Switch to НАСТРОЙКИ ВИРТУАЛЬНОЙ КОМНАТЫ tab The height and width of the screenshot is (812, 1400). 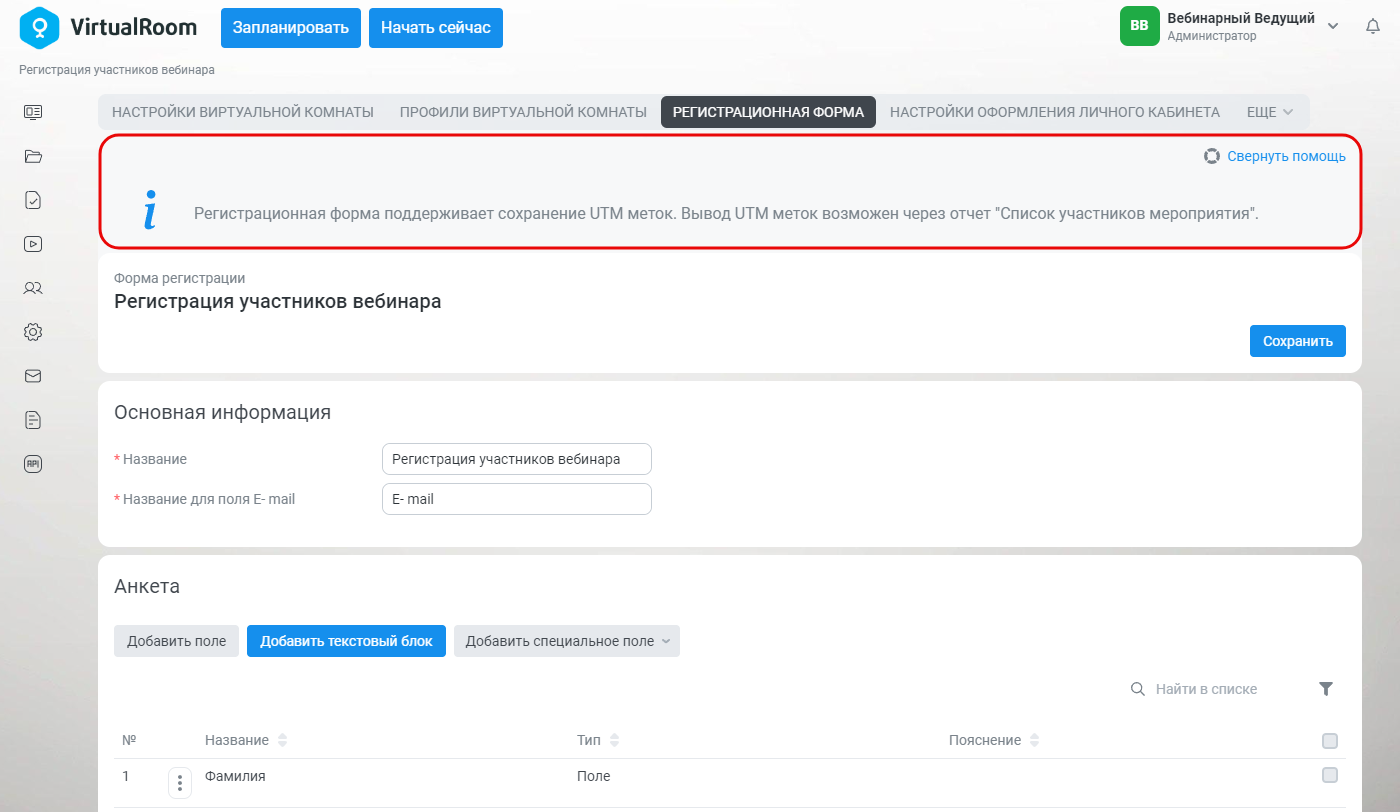(x=243, y=112)
